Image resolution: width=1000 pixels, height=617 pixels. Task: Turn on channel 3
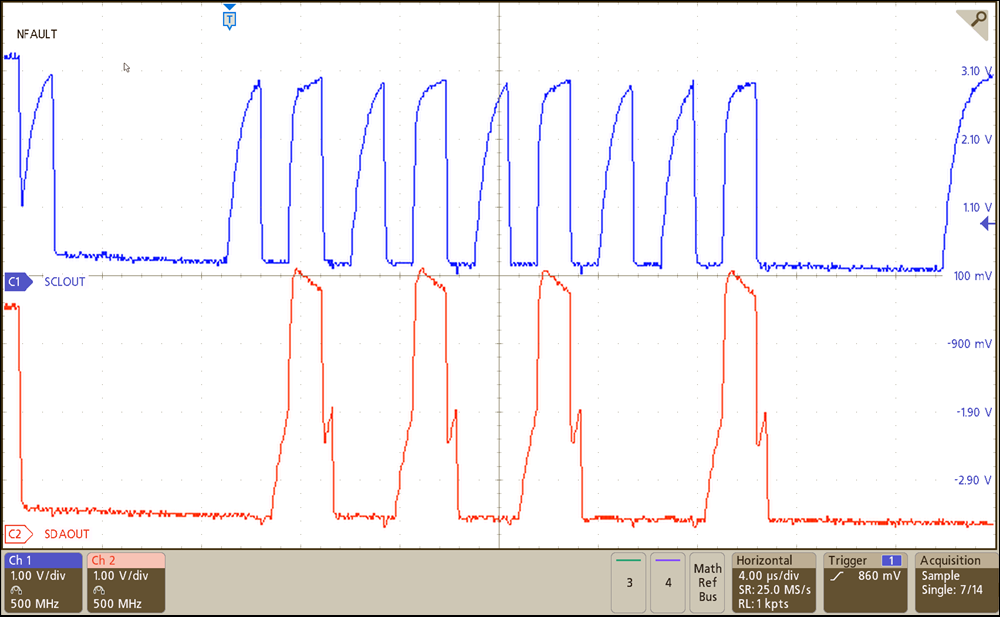628,582
